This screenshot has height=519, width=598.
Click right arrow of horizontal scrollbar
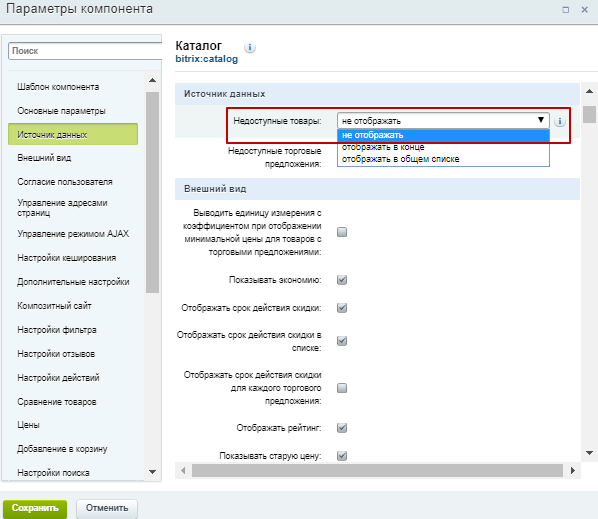[572, 471]
